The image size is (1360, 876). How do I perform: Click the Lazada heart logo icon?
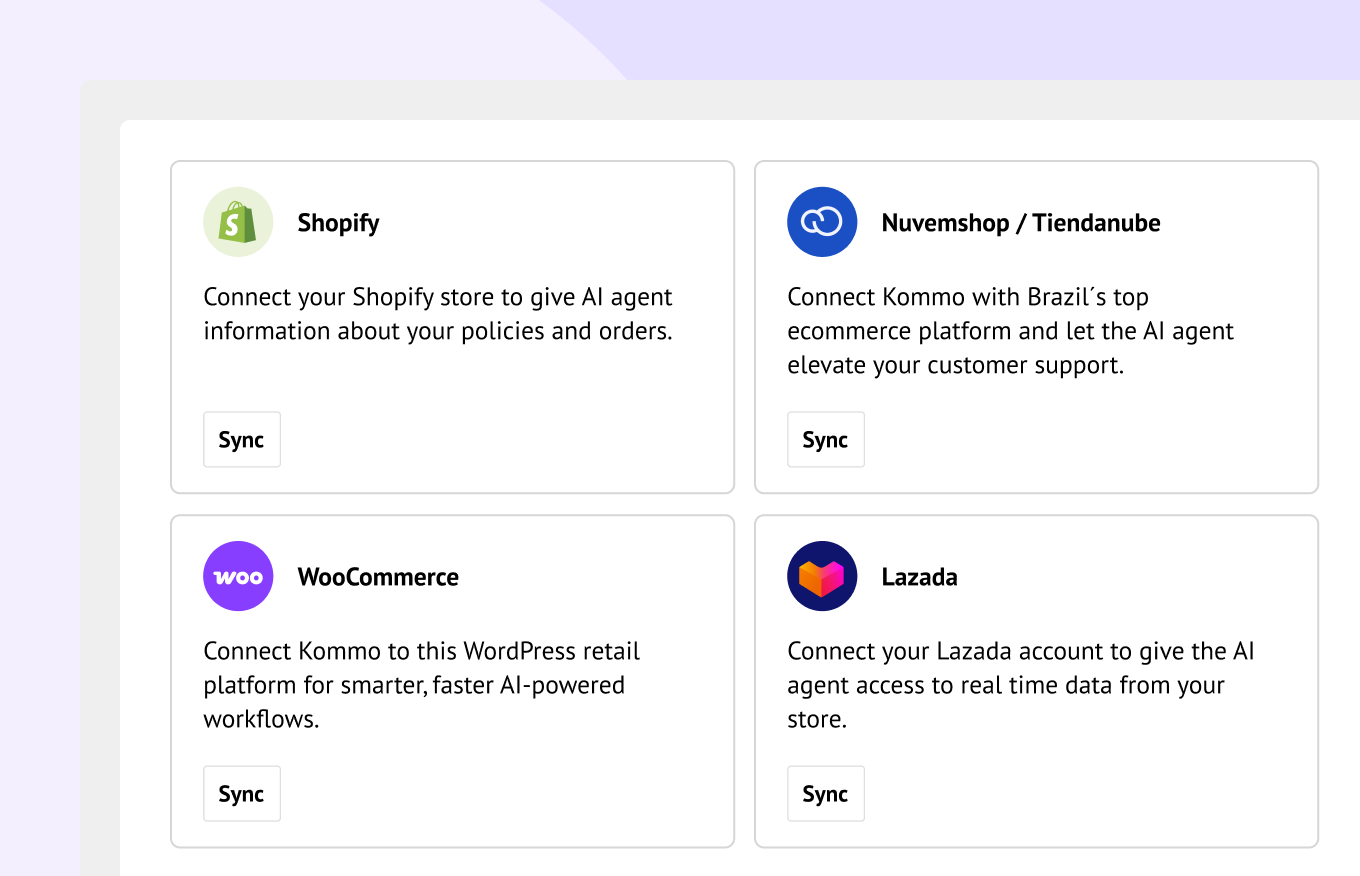click(822, 576)
